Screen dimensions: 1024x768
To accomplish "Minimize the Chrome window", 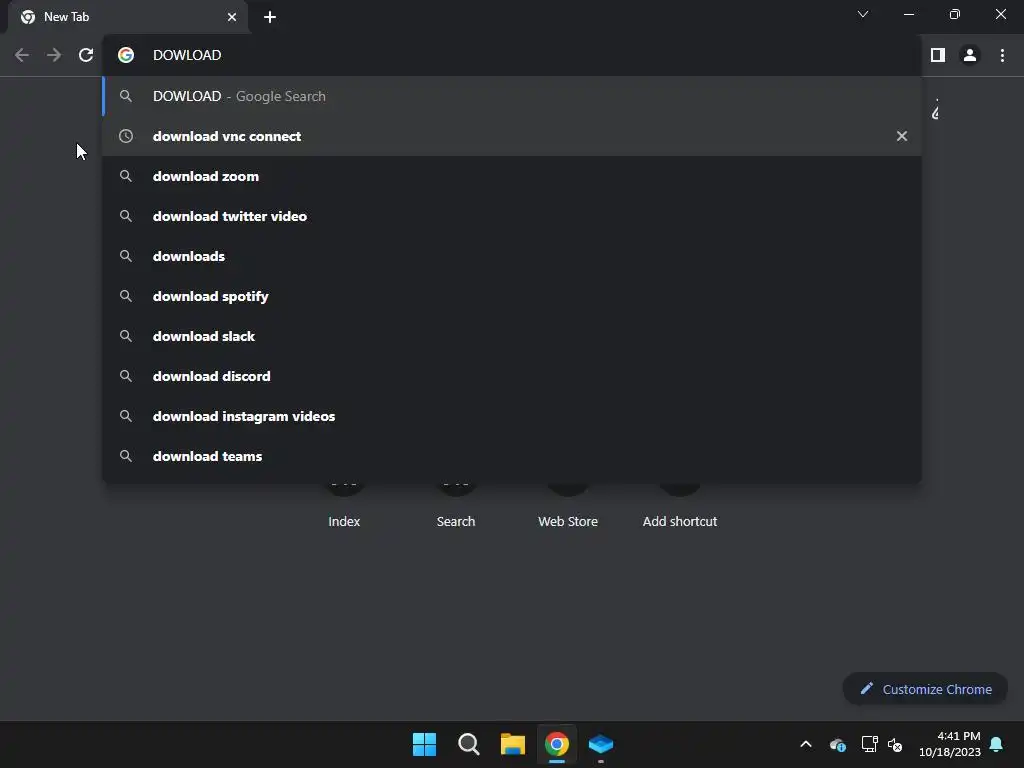I will point(908,14).
